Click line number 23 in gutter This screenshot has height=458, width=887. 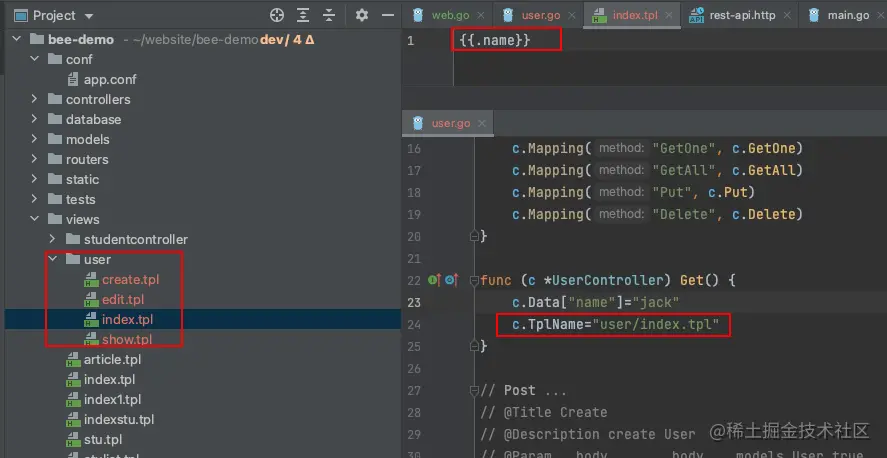(x=414, y=303)
